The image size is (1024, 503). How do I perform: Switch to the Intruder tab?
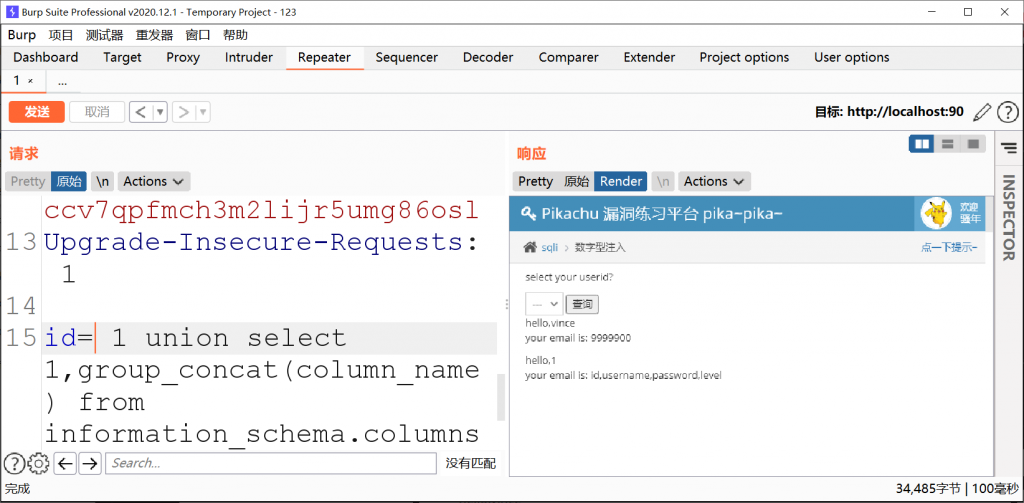(x=248, y=57)
